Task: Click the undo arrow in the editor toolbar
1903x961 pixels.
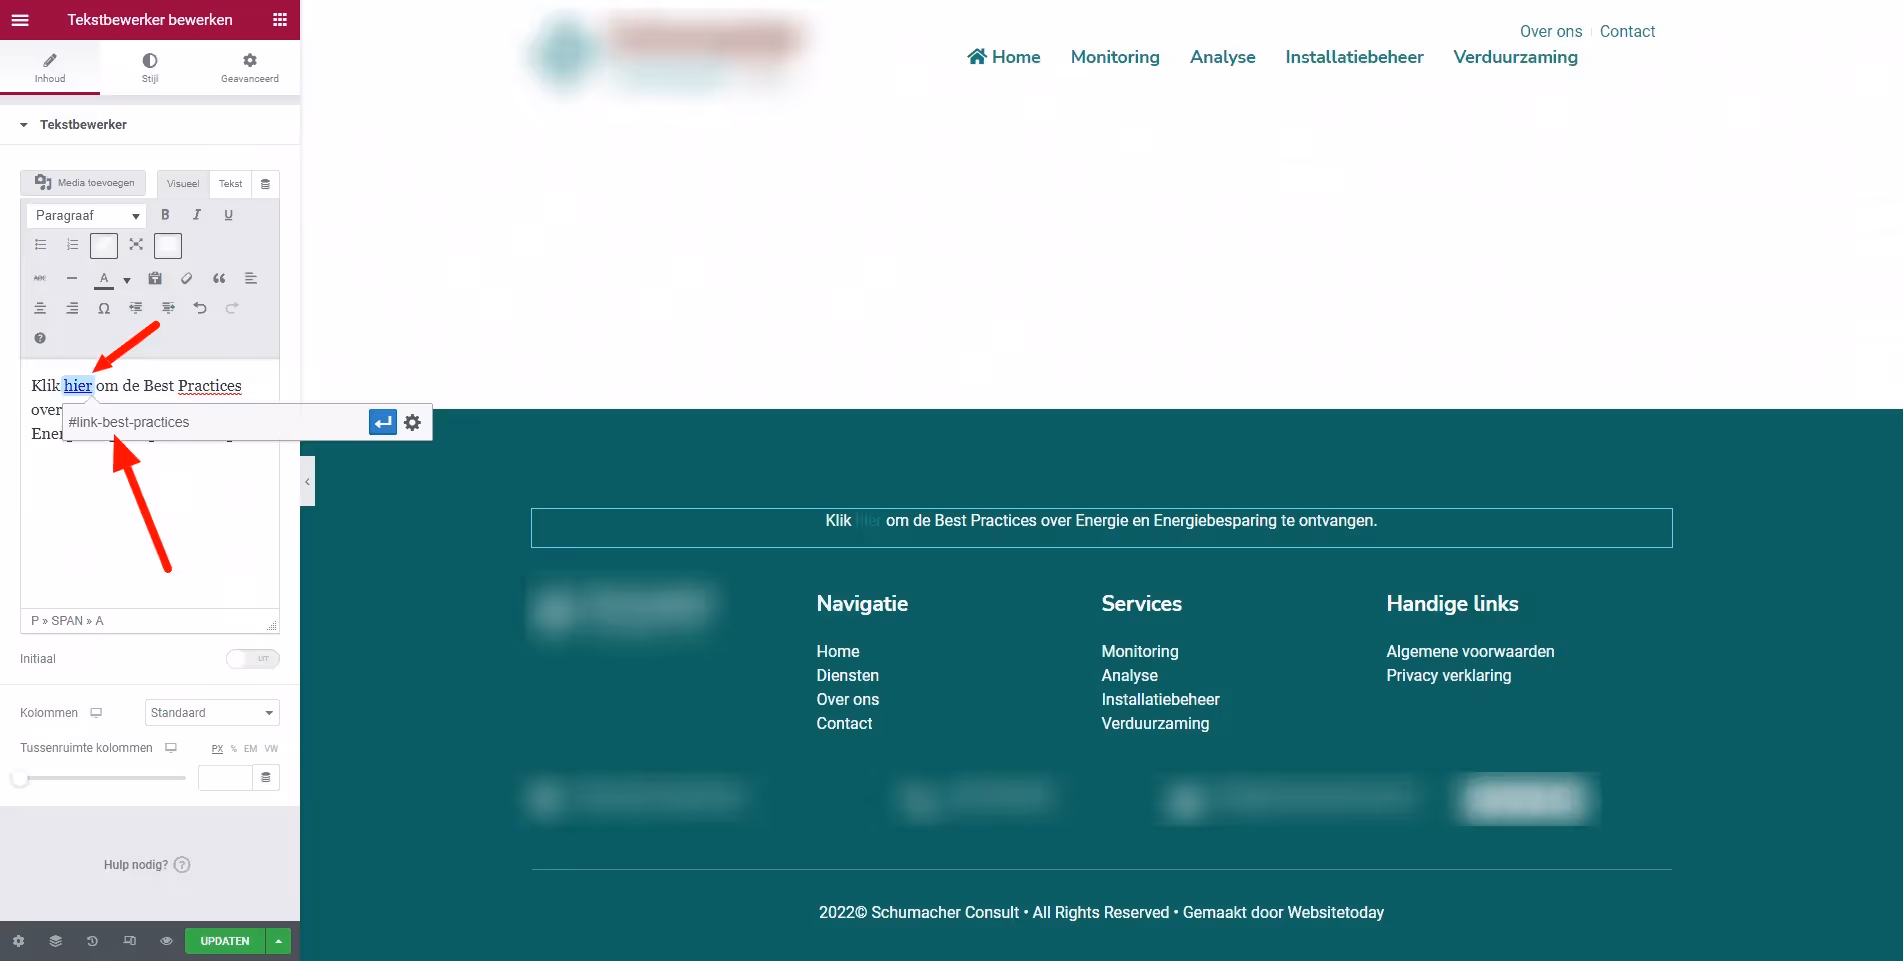Action: (200, 308)
